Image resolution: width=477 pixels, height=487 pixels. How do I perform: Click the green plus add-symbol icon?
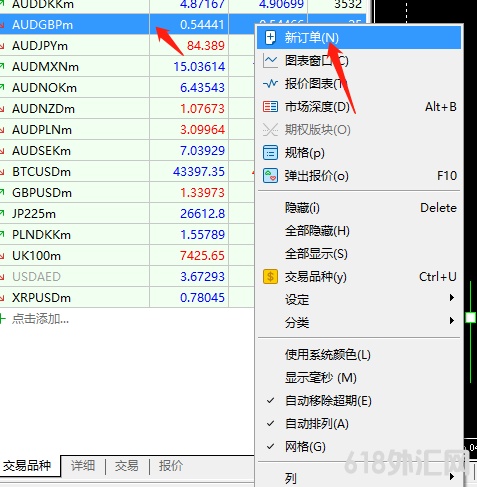2,319
